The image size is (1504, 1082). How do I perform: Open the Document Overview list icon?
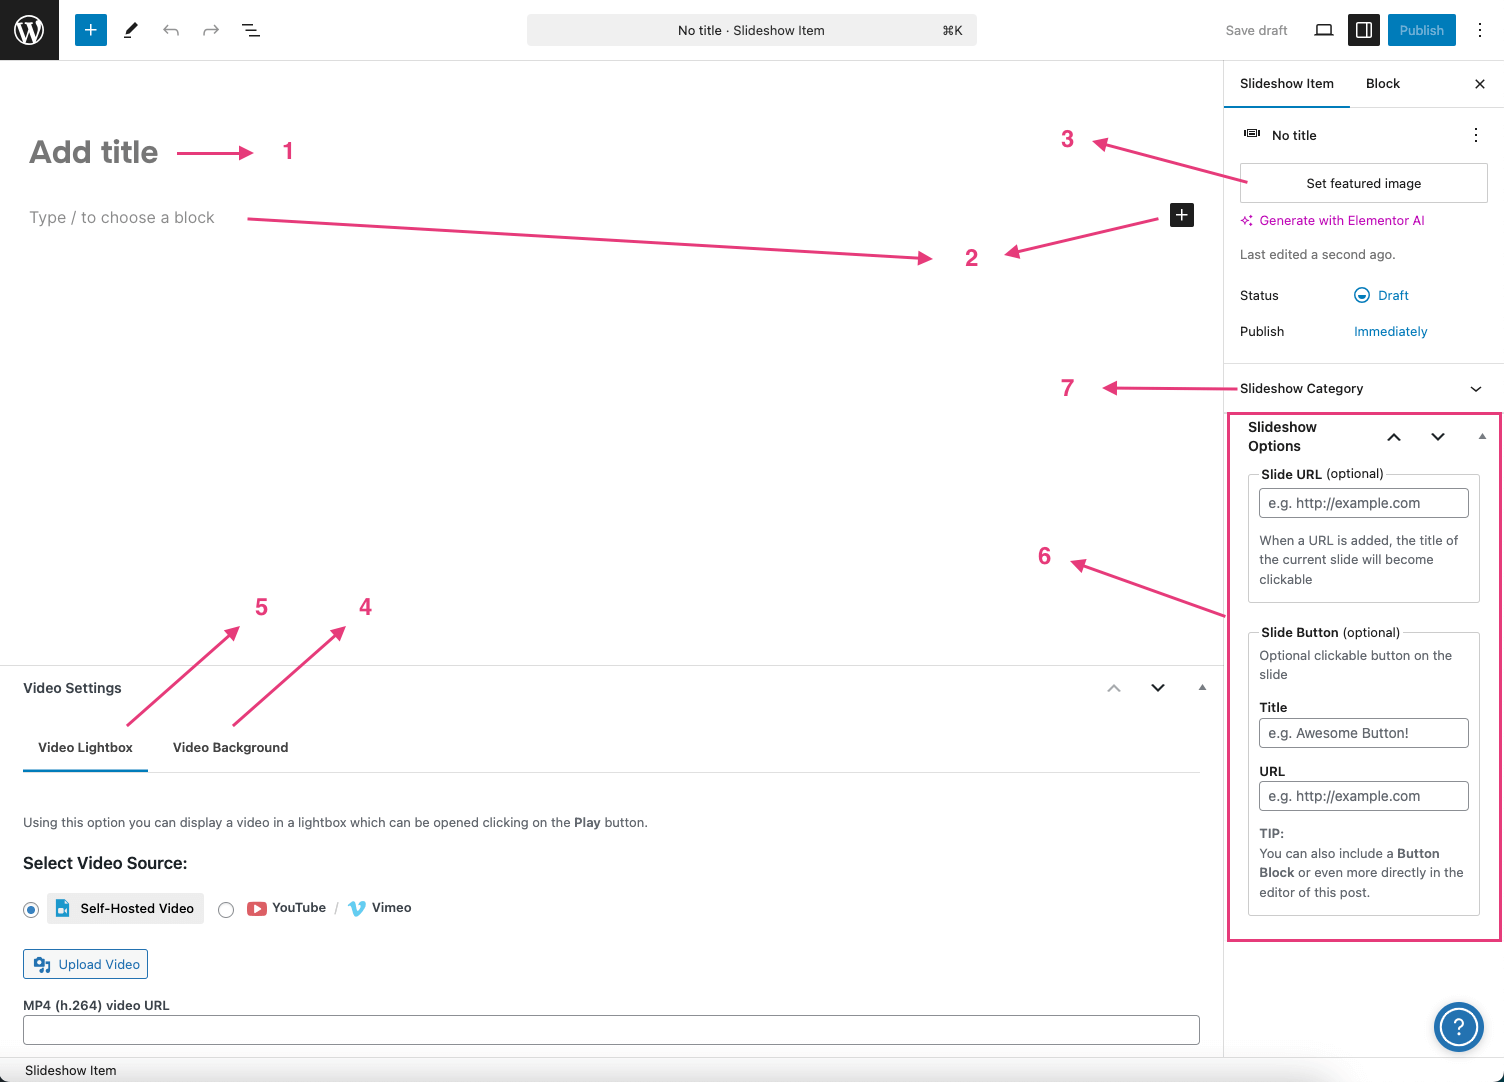[x=251, y=30]
